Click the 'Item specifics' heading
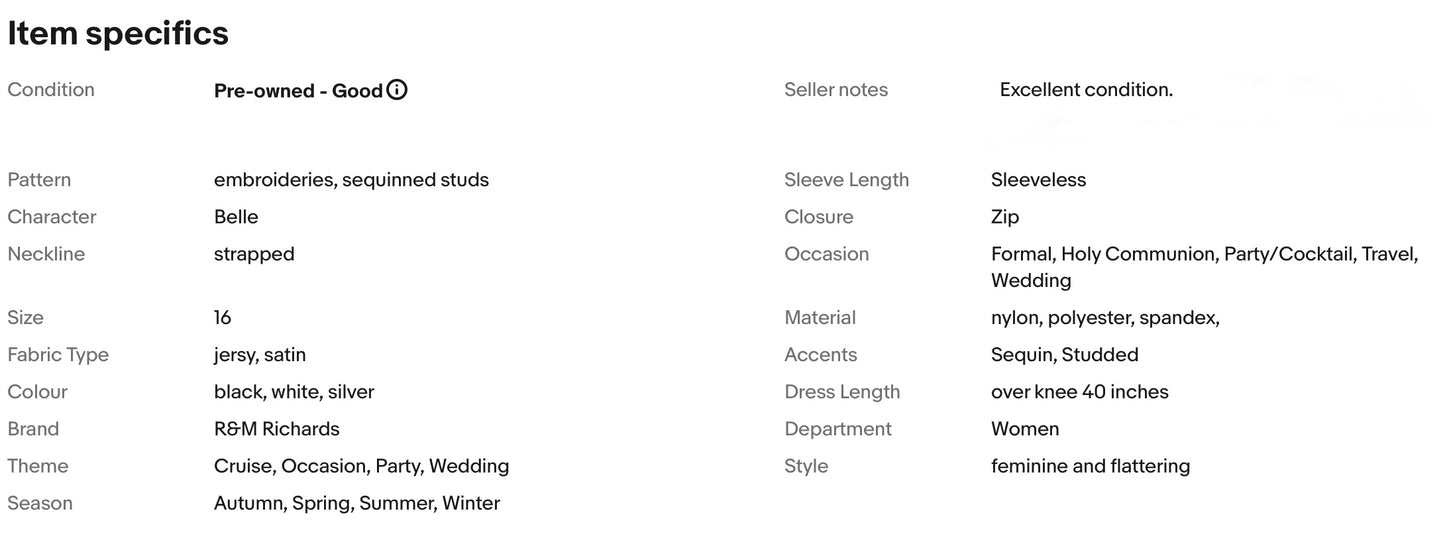Screen dimensions: 1445x556 tap(118, 34)
